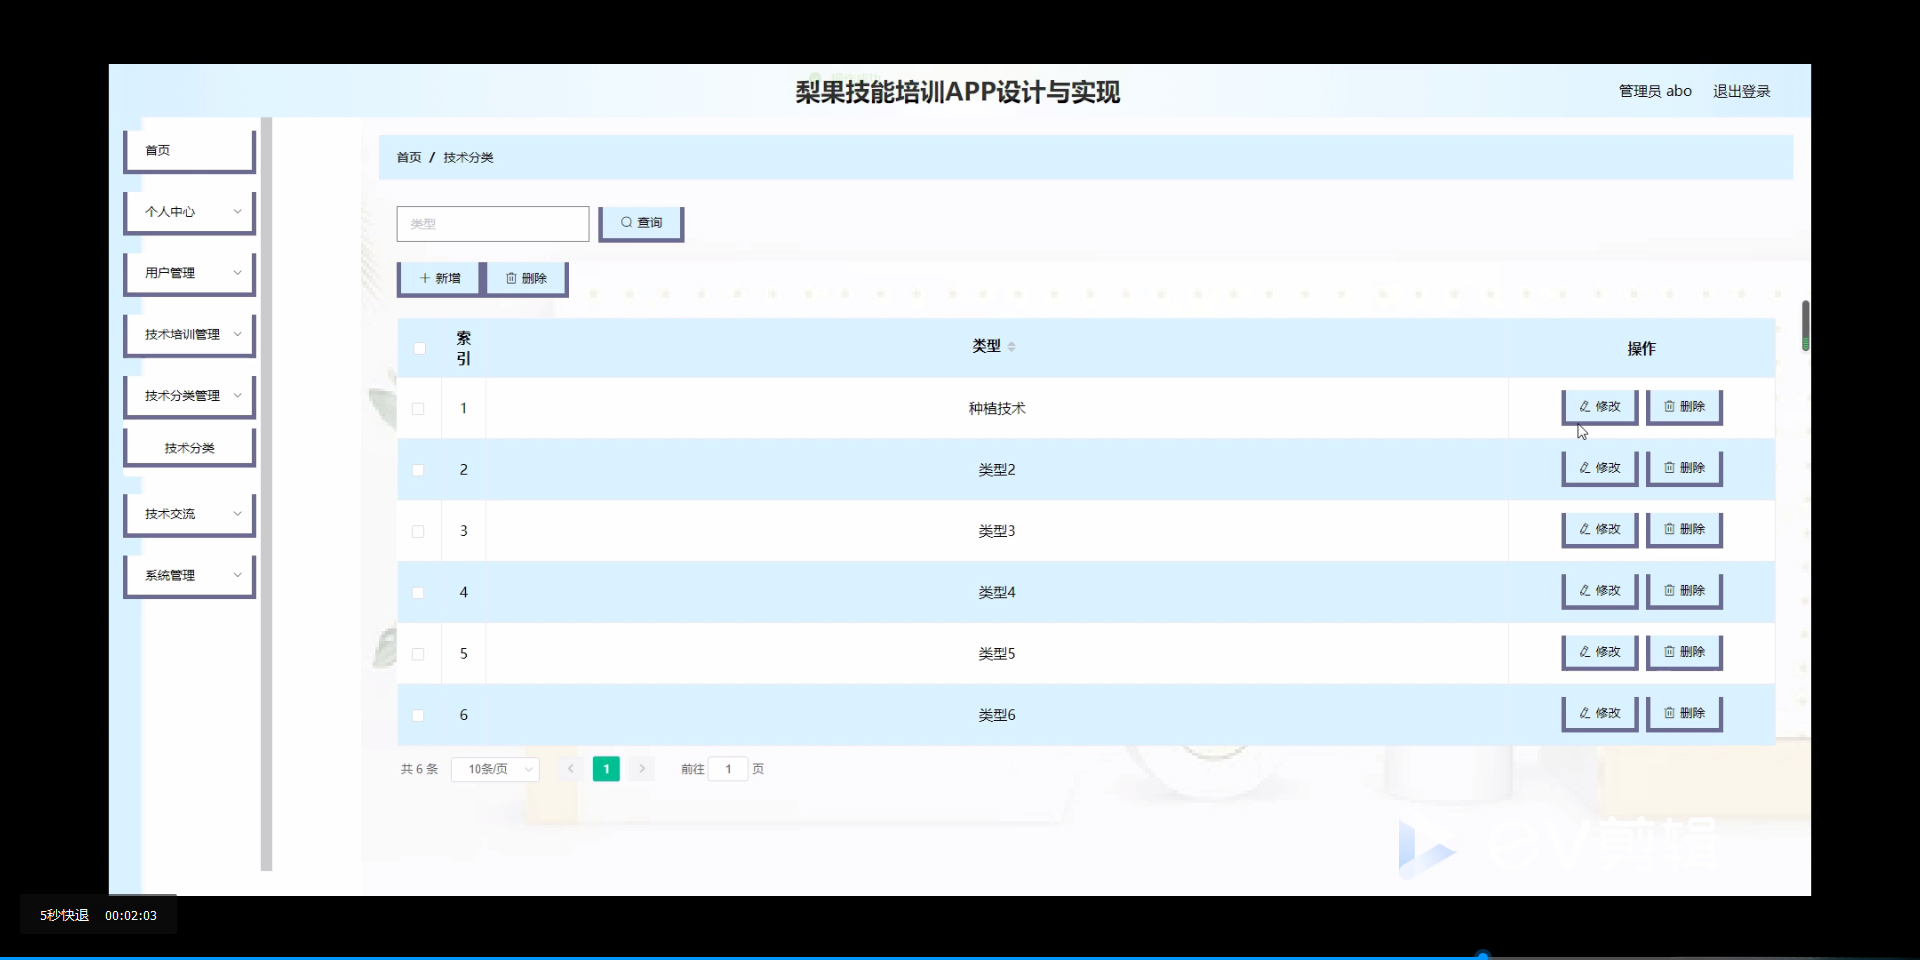Screen dimensions: 1920x960
Task: Click the 类型 search input field
Action: tap(492, 223)
